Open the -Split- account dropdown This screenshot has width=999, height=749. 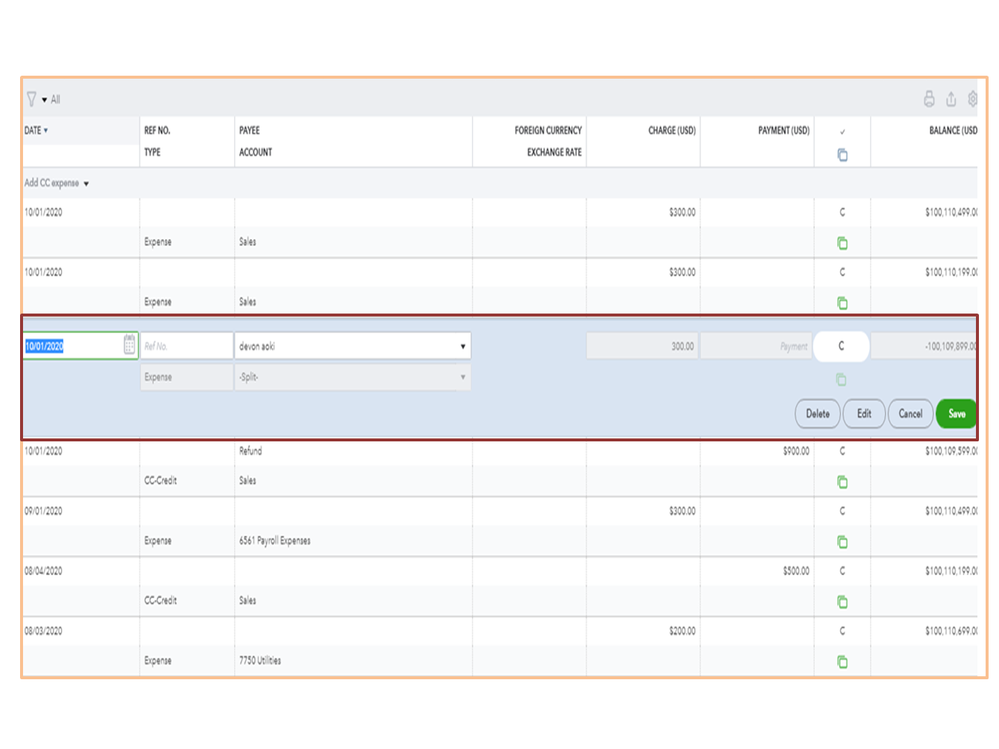click(463, 377)
